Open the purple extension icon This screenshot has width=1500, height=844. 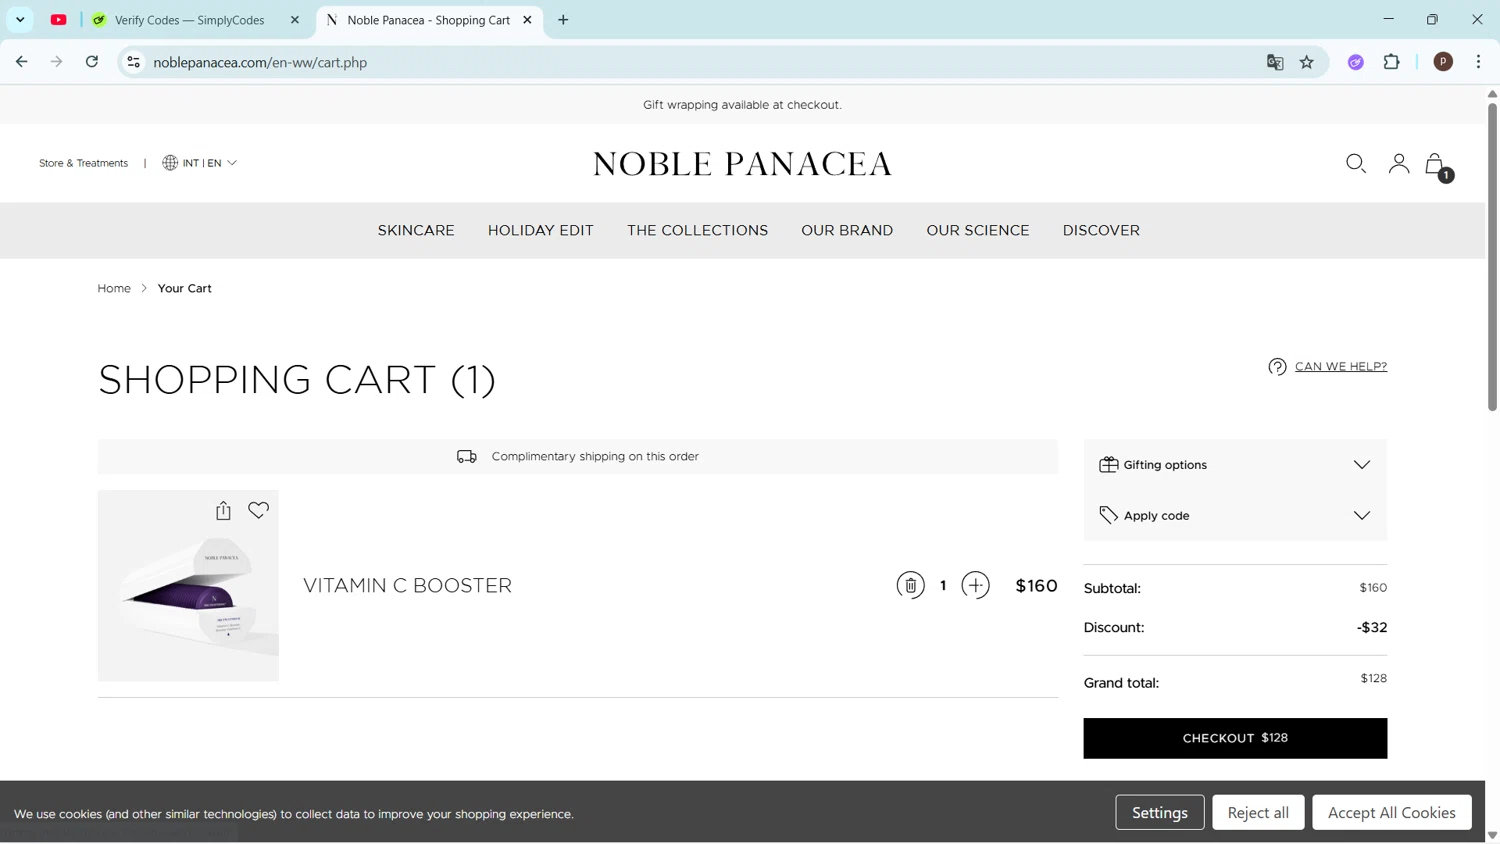click(x=1356, y=62)
